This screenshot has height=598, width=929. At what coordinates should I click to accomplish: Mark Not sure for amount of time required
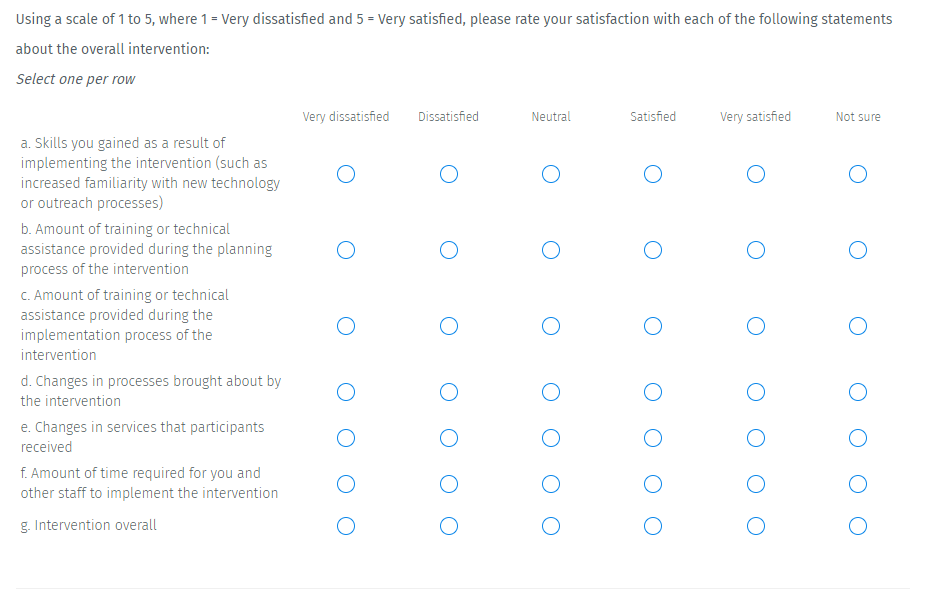click(857, 484)
